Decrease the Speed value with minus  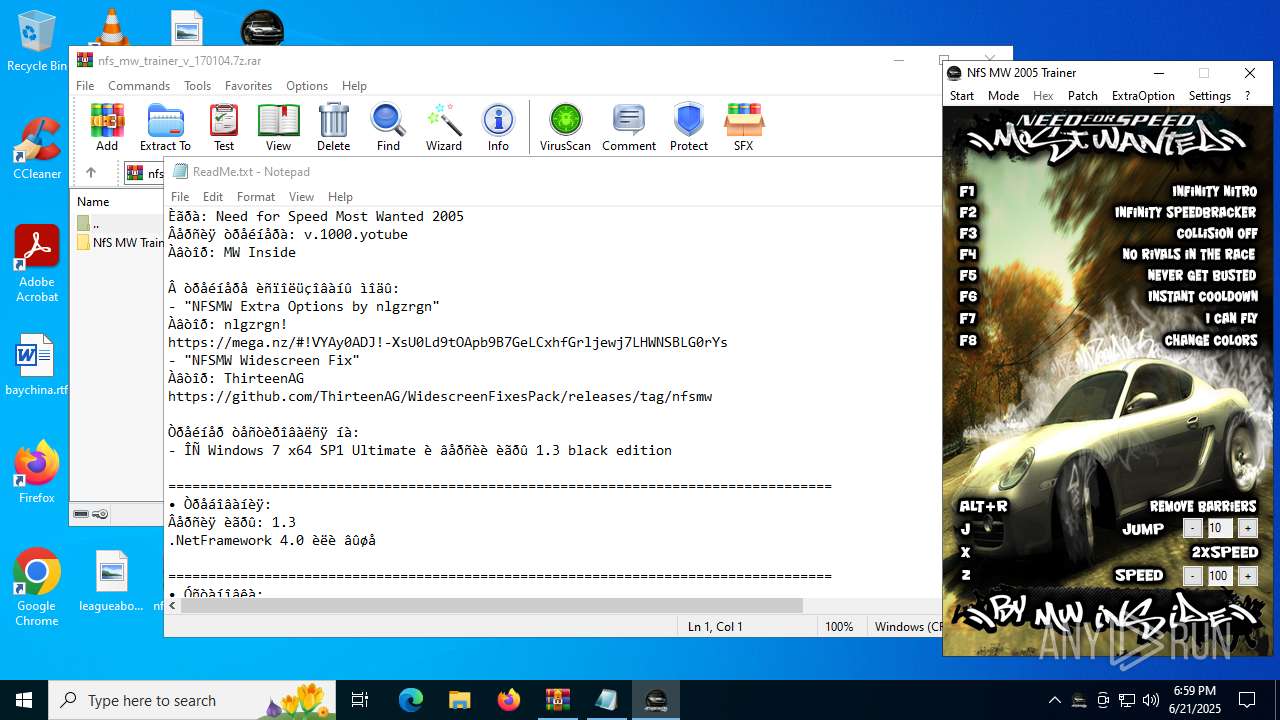(x=1192, y=576)
